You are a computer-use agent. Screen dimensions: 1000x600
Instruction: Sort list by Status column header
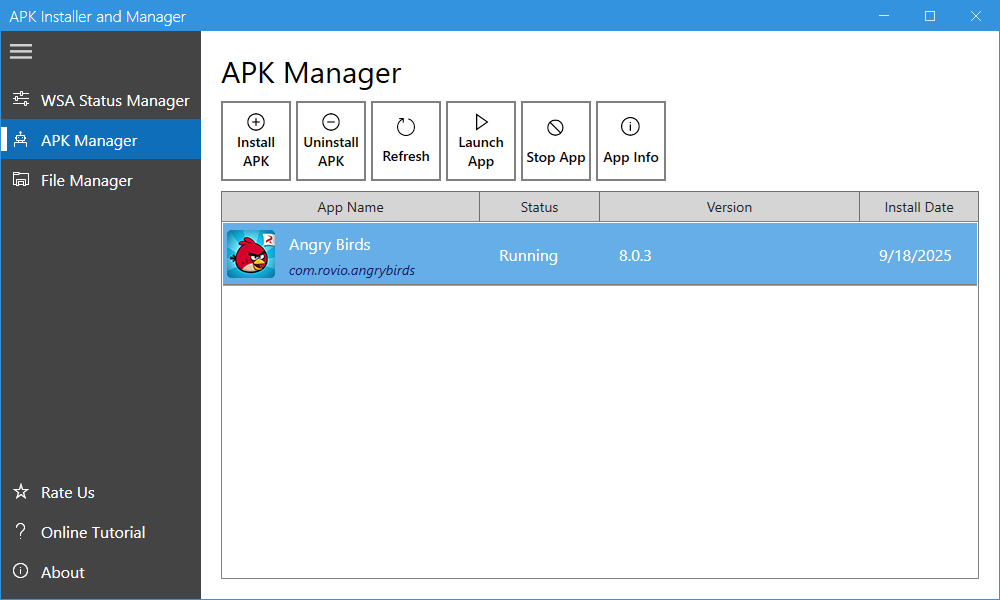(539, 207)
